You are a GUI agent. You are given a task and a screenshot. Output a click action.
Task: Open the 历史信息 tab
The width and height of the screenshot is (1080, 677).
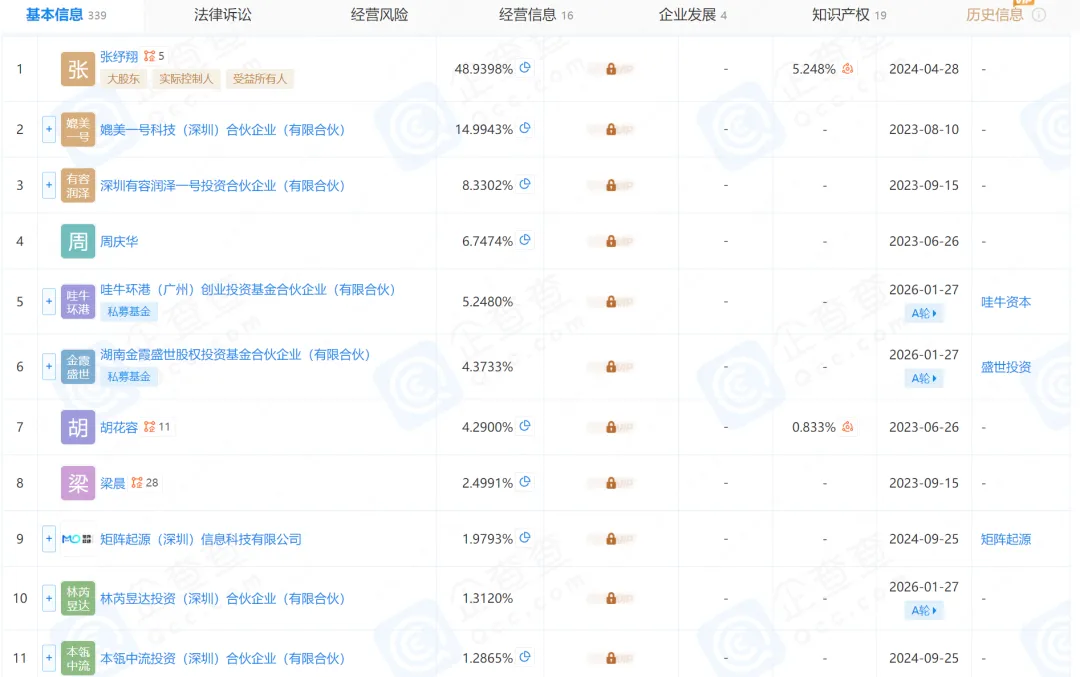pos(994,14)
